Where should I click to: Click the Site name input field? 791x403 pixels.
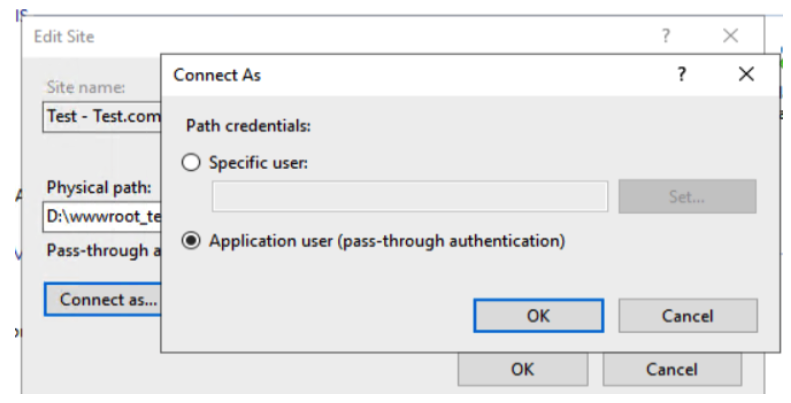coord(102,117)
